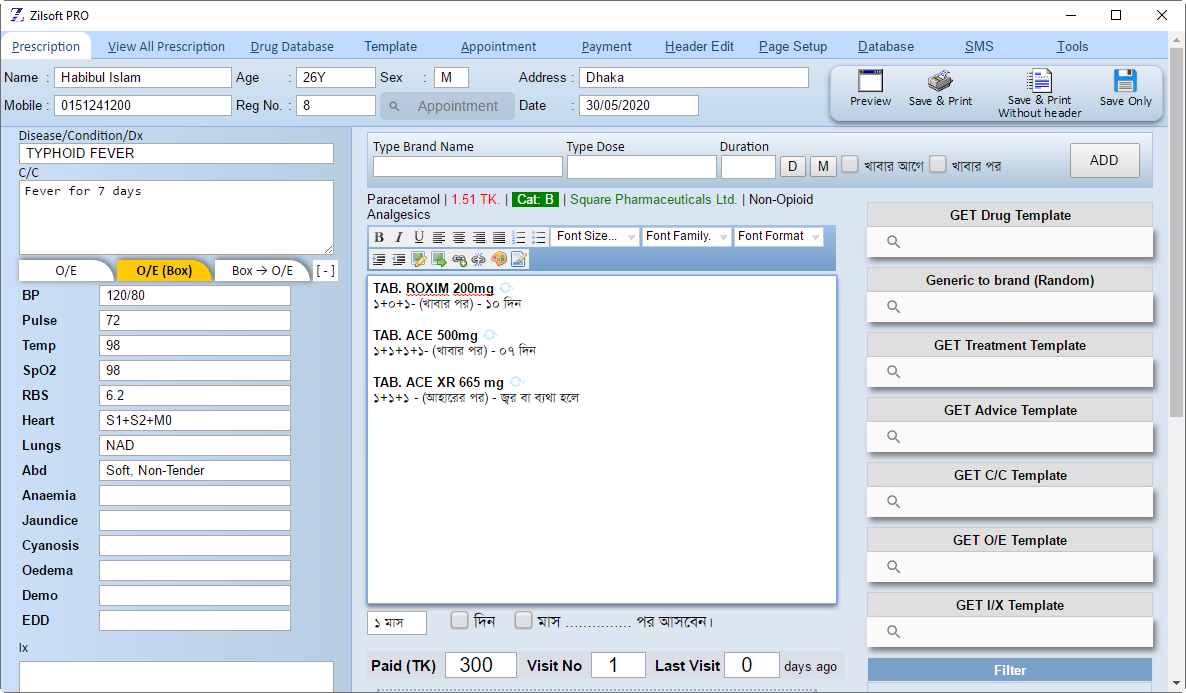Image resolution: width=1186 pixels, height=693 pixels.
Task: Refresh icon next to TAB. ACE XR 665 mg
Action: tap(516, 382)
